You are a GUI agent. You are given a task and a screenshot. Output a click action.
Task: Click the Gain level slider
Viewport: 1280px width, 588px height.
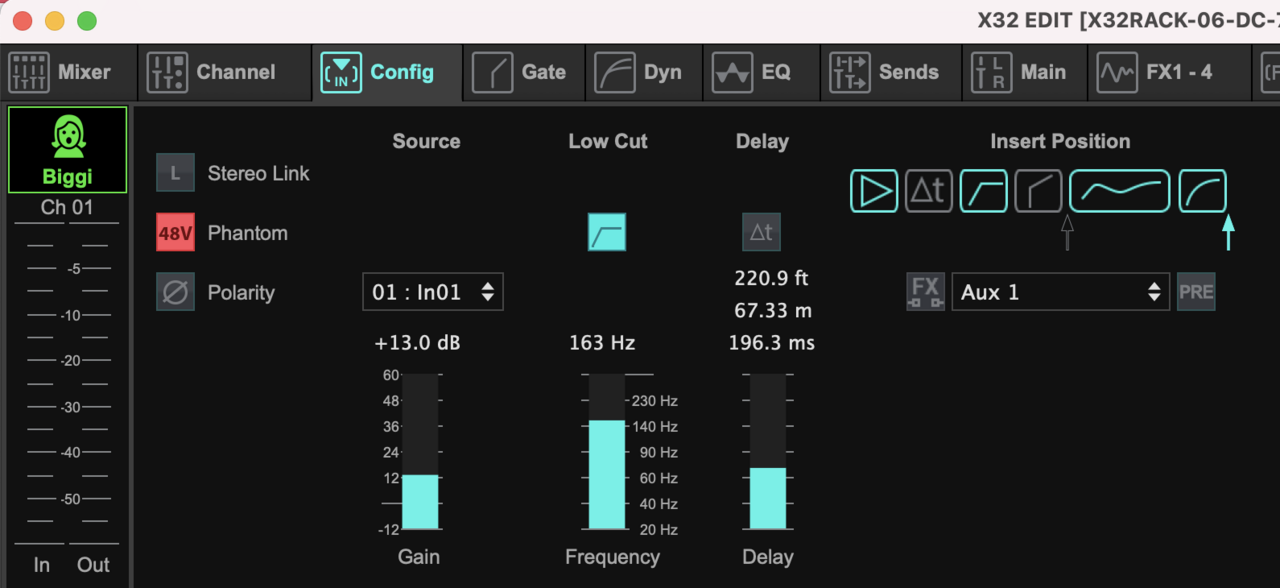[420, 452]
